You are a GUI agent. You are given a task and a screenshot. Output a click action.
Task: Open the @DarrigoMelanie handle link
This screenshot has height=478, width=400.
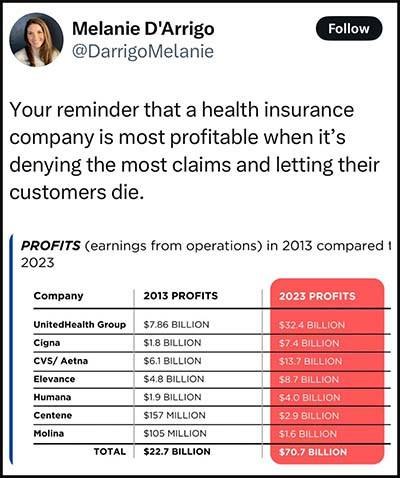143,52
